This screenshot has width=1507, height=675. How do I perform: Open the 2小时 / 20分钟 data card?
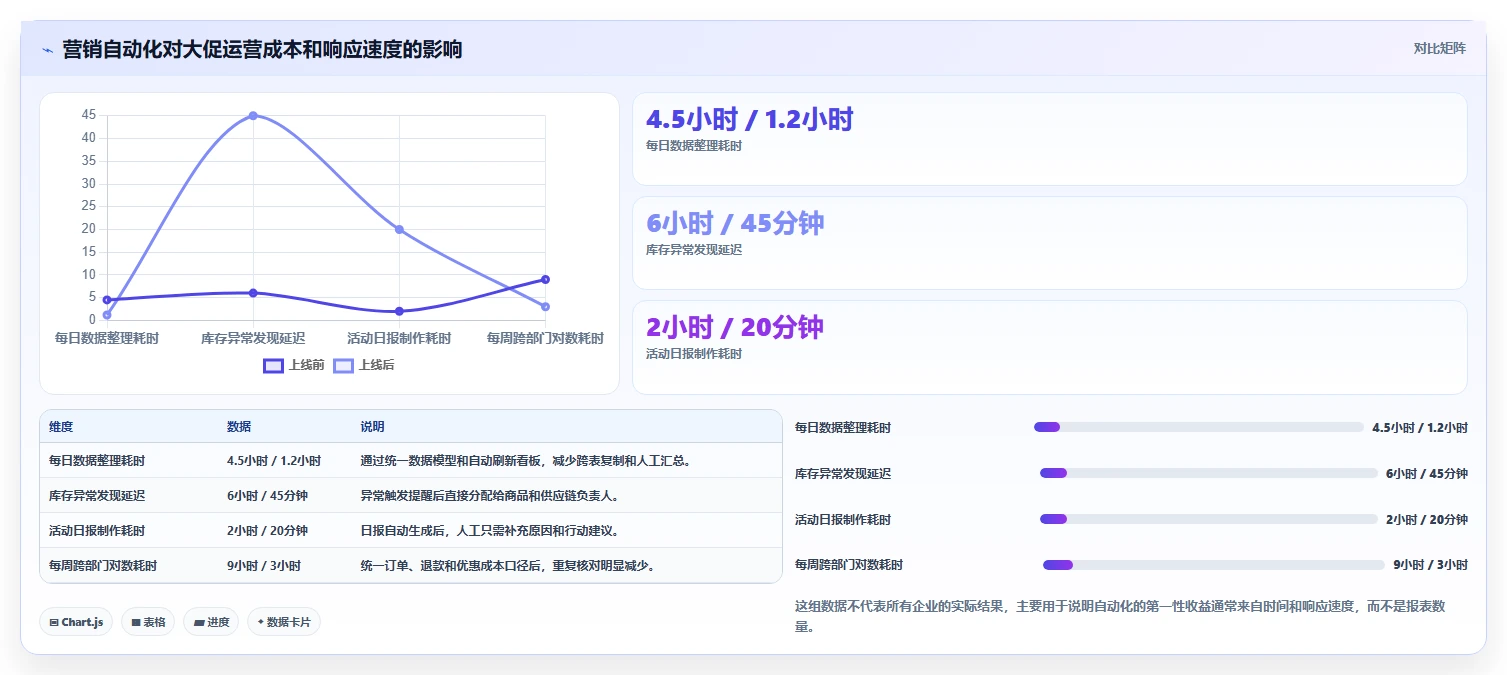point(1049,347)
